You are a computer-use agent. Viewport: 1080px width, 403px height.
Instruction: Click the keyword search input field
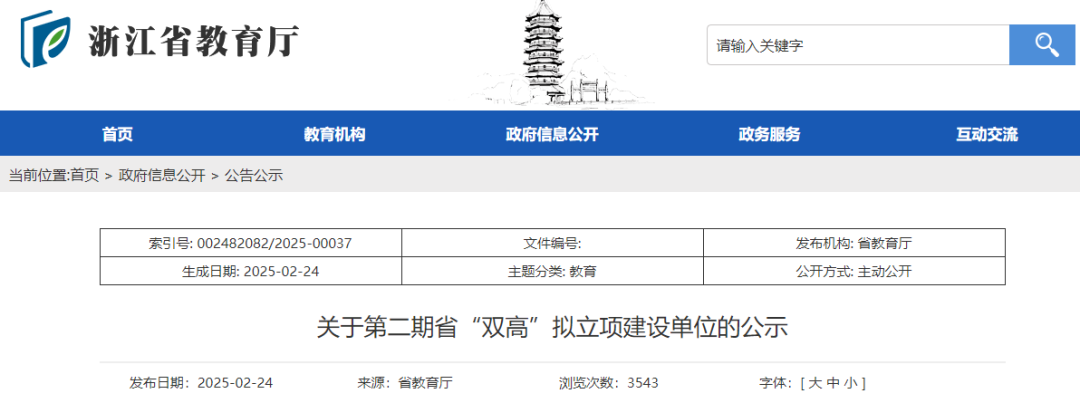tap(858, 45)
